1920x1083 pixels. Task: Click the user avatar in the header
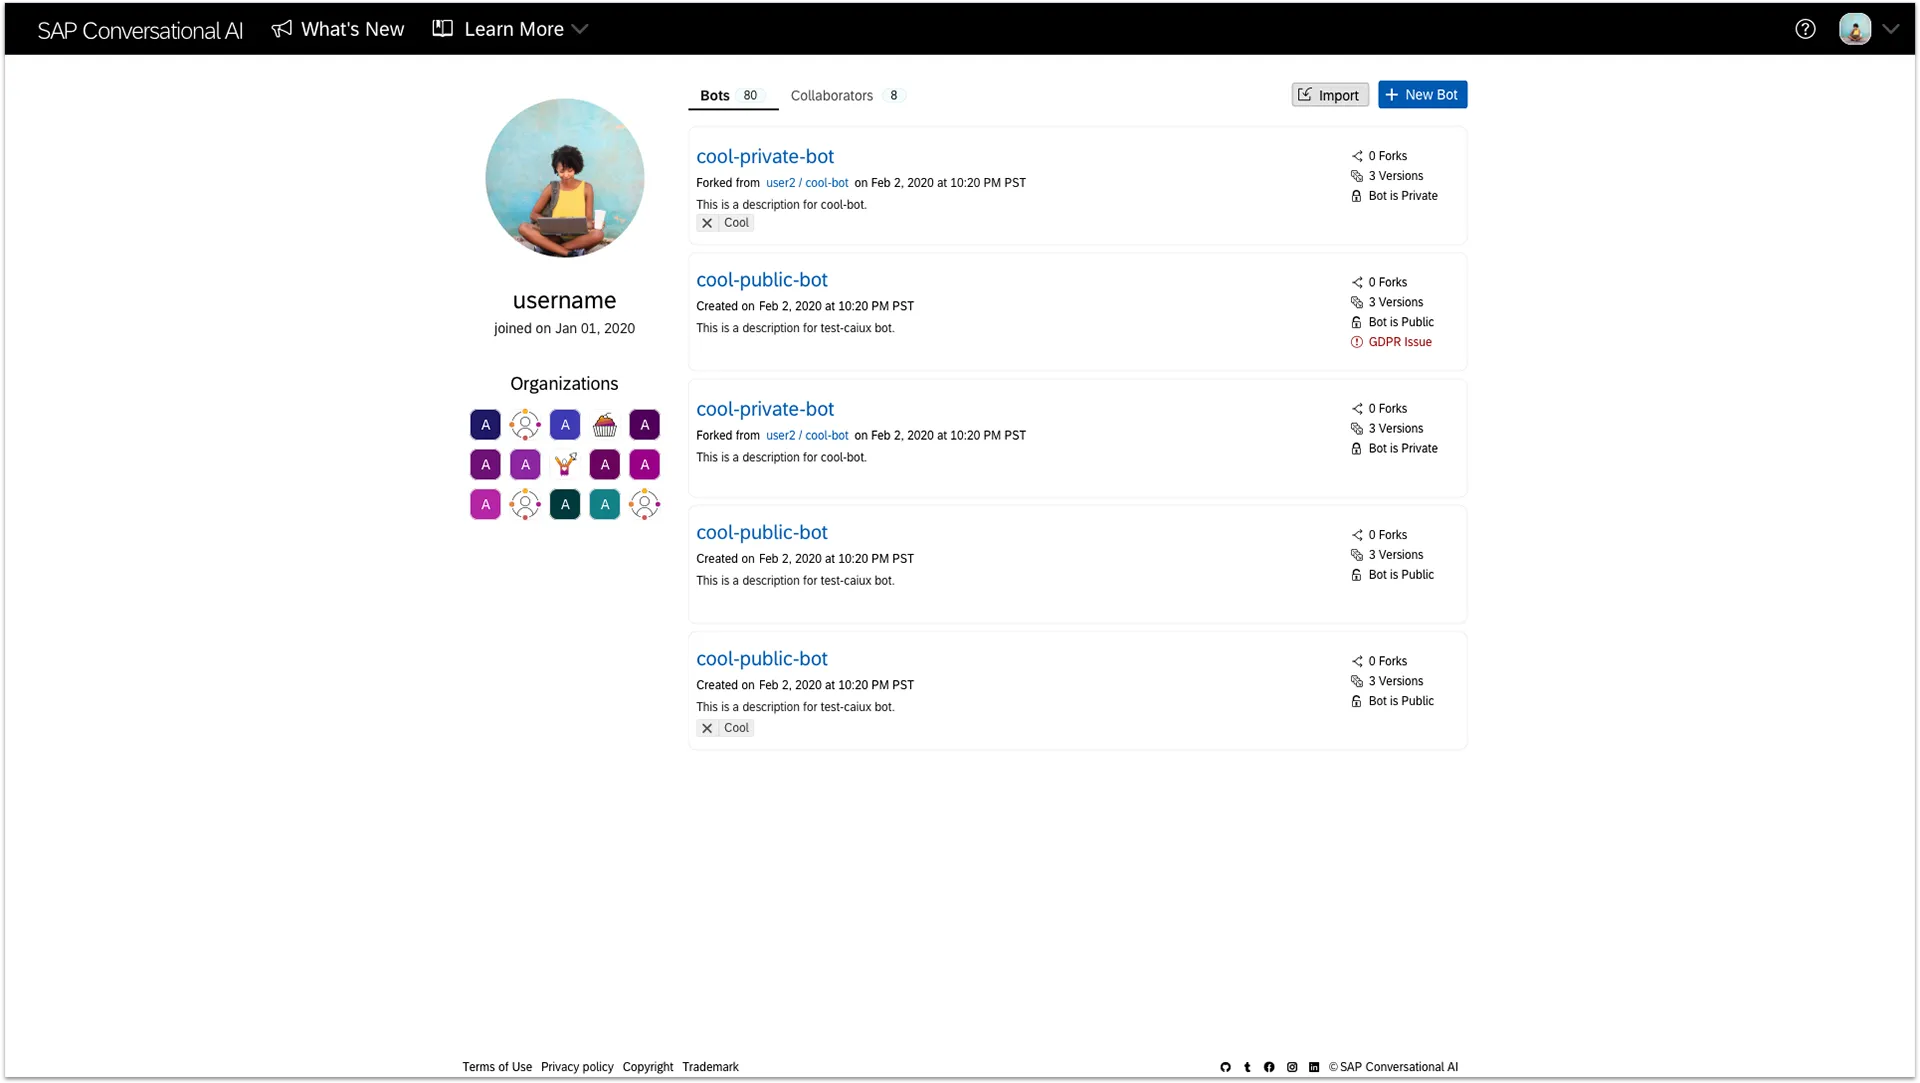(1855, 29)
